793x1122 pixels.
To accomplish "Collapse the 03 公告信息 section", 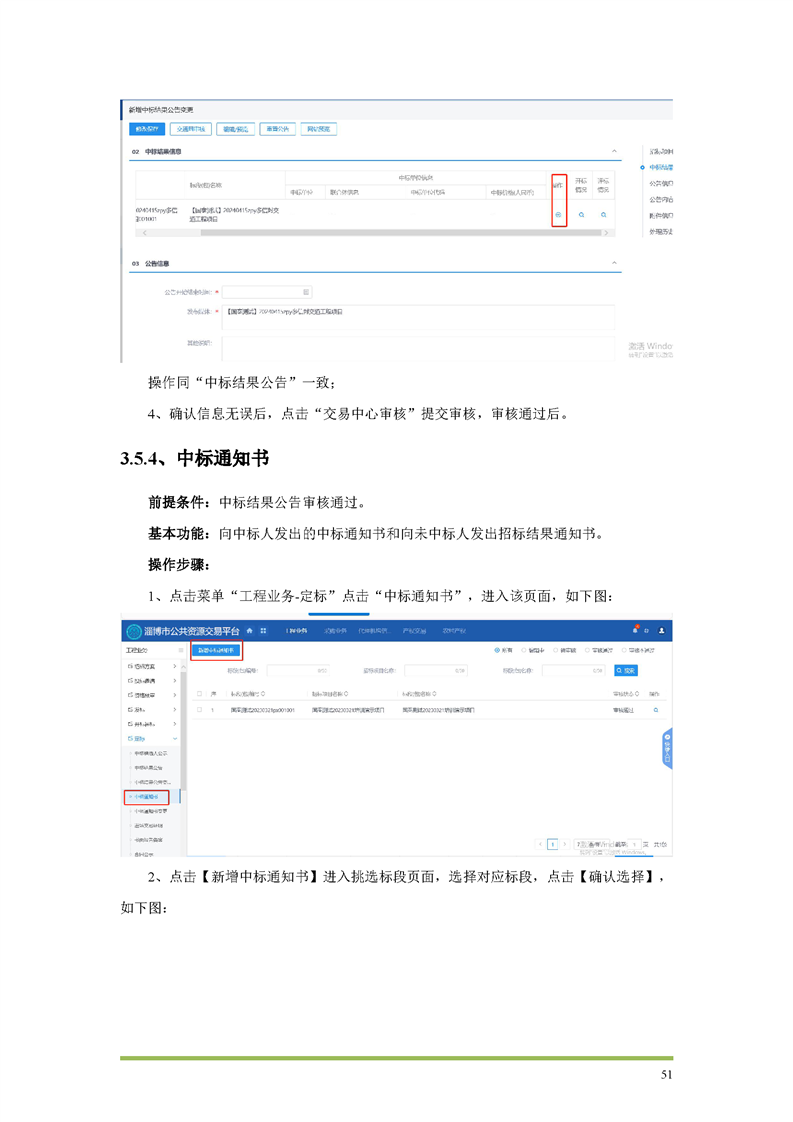I will (614, 264).
